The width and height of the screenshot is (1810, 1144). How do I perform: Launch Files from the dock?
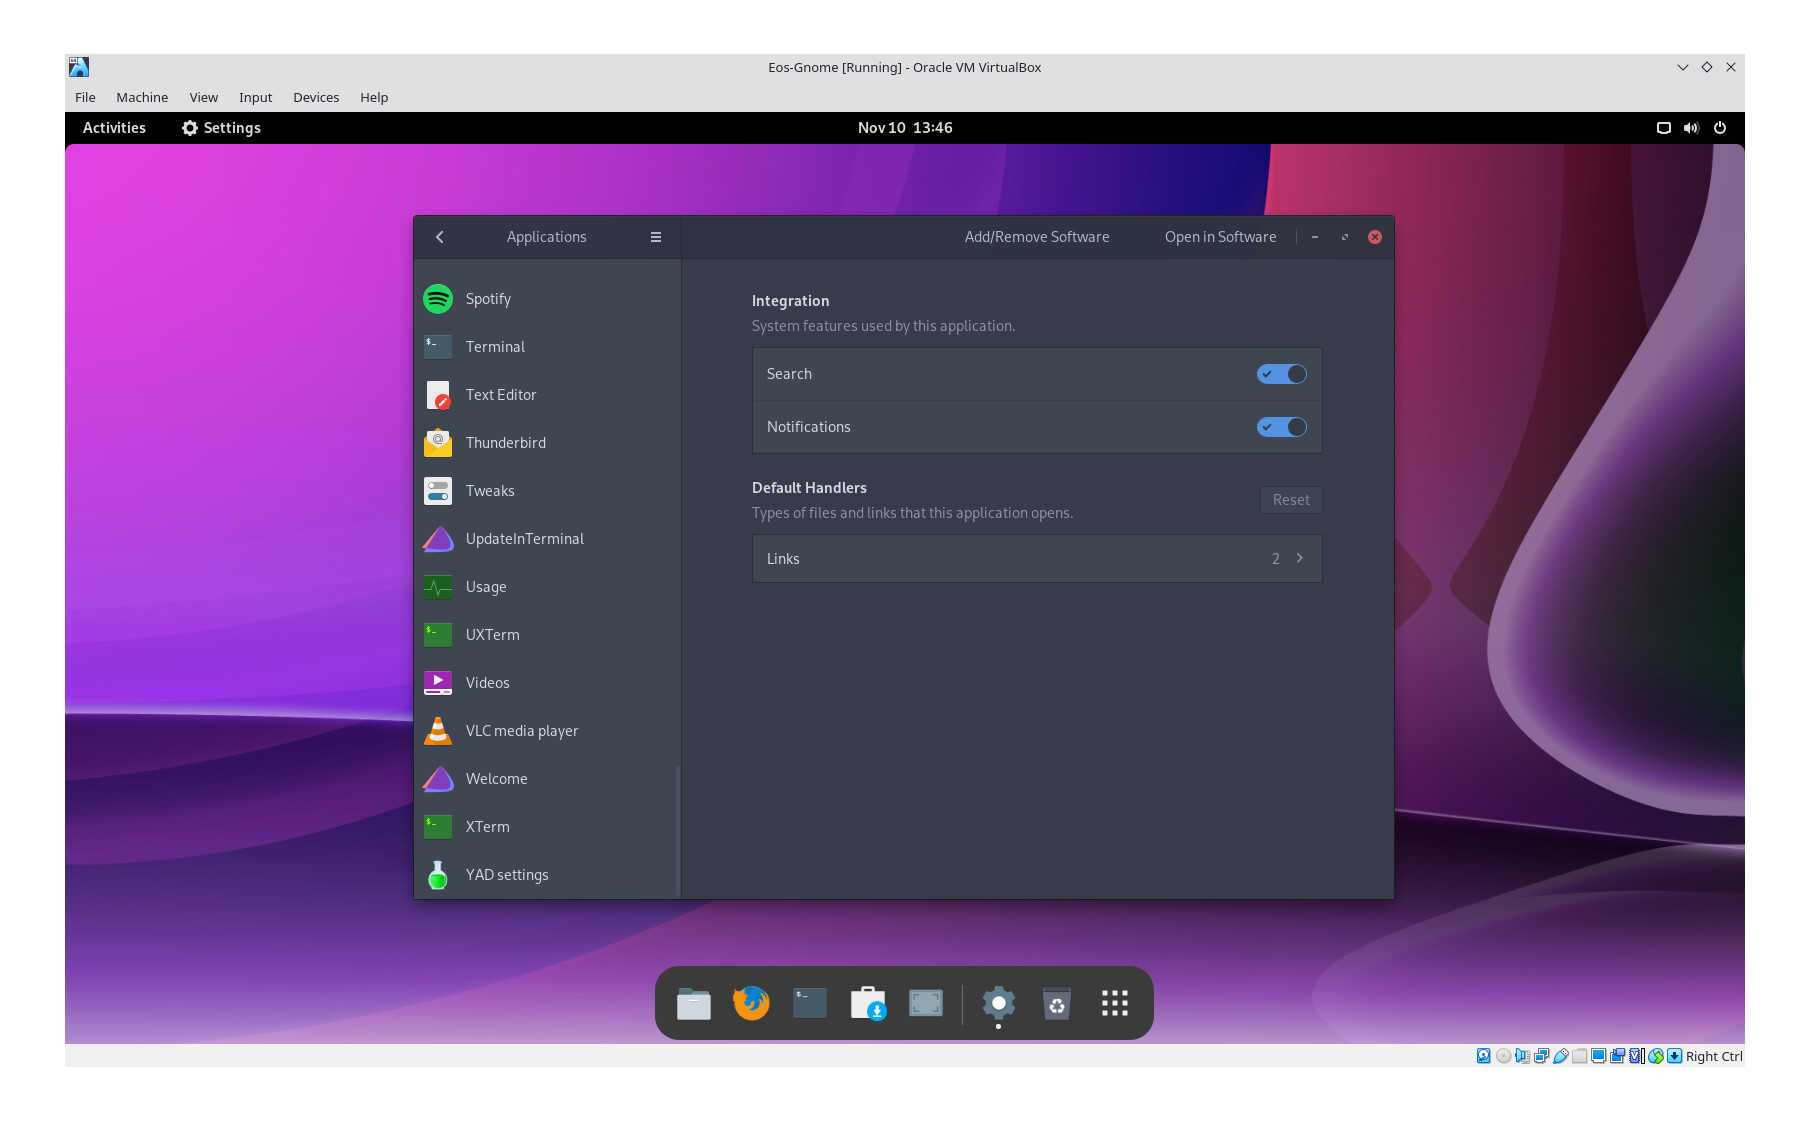tap(693, 1003)
